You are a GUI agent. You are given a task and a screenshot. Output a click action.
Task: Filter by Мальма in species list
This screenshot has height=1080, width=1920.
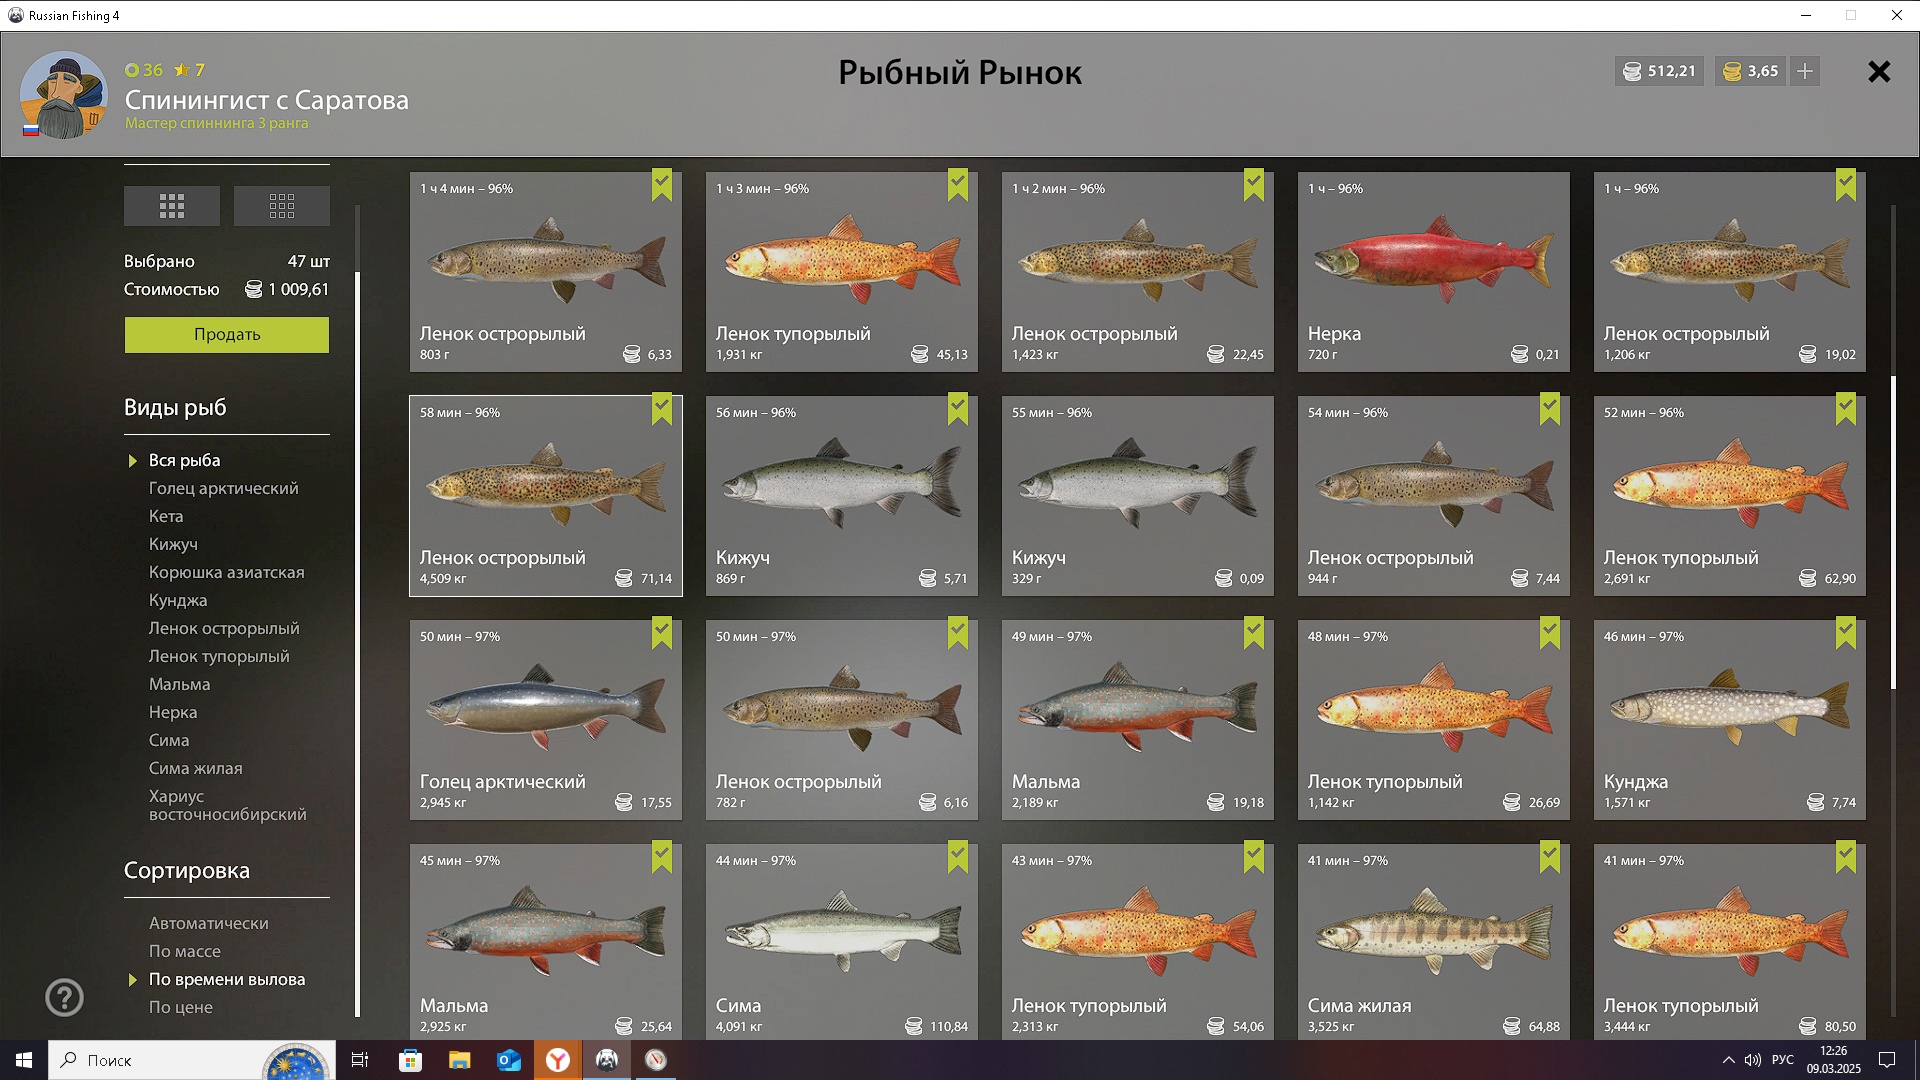180,684
